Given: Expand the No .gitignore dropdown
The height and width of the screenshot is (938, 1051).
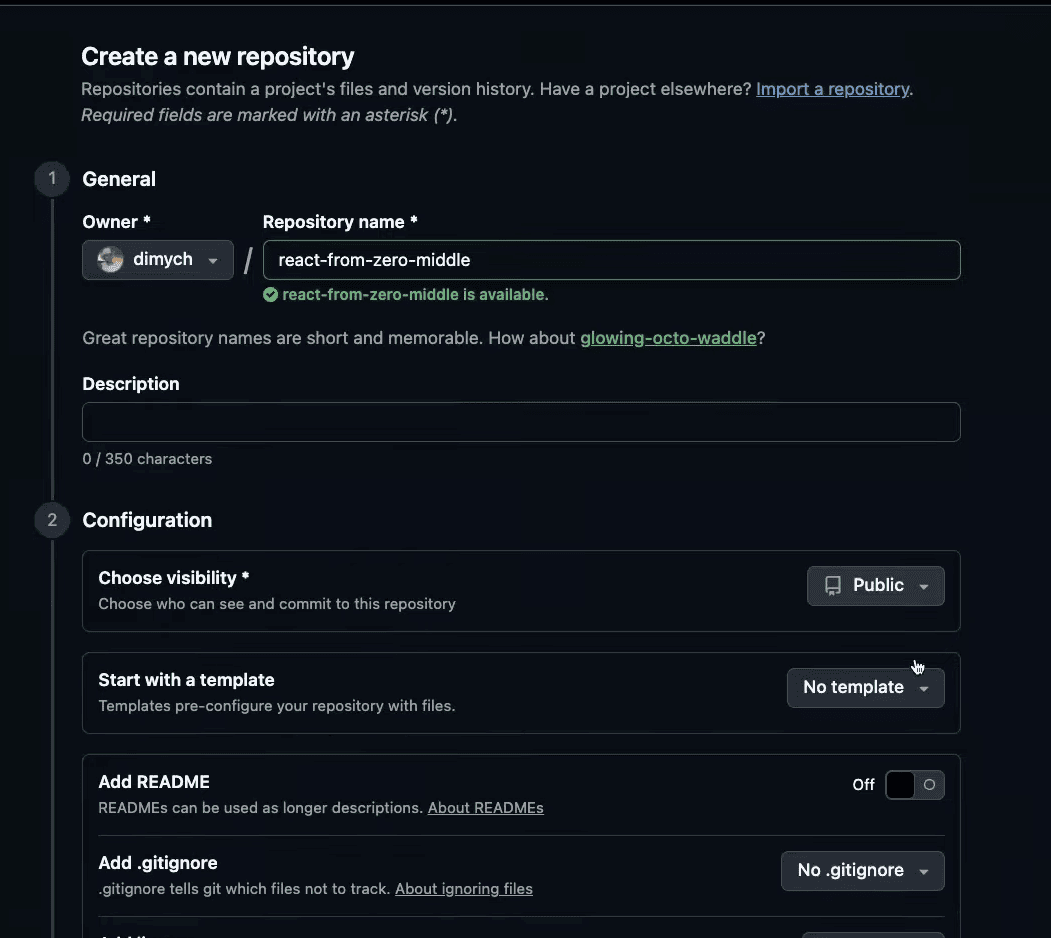Looking at the screenshot, I should coord(863,871).
